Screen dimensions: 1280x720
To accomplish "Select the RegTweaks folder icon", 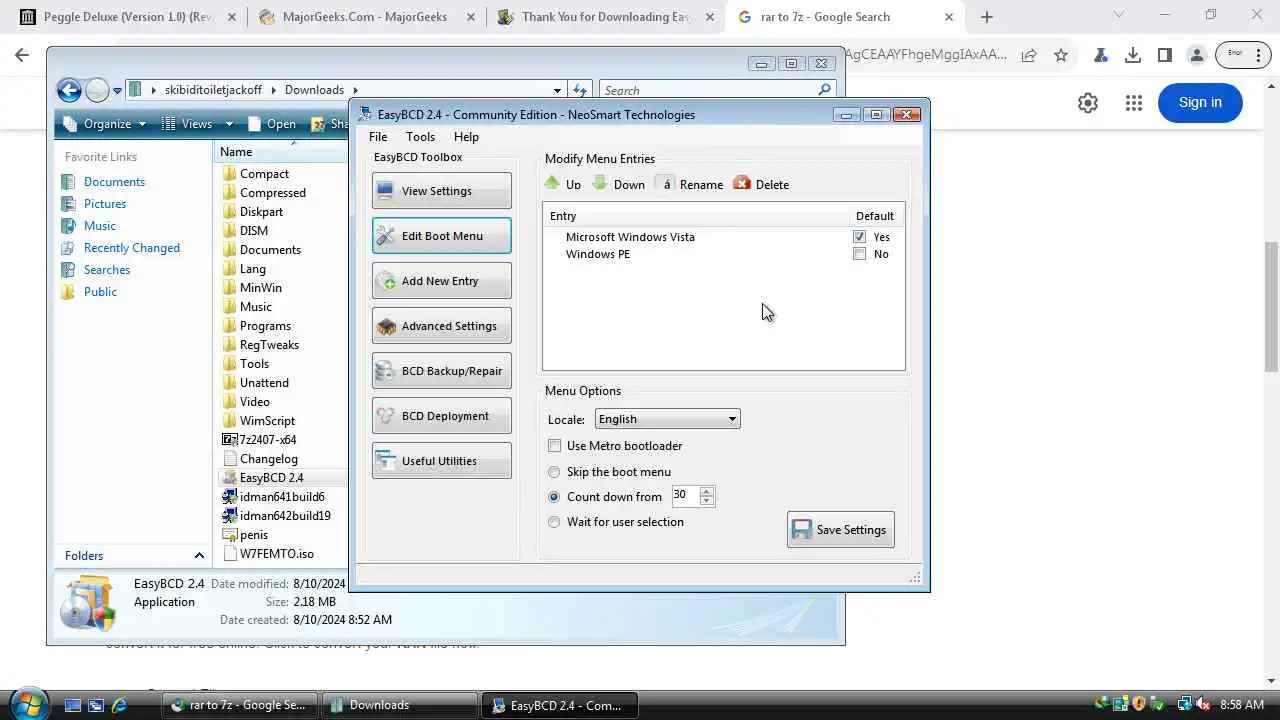I will [229, 345].
